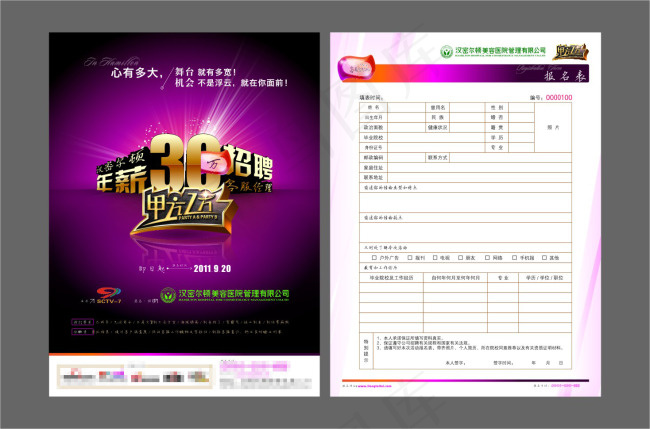Click the 健康状况 label cell
The image size is (650, 429).
(437, 128)
